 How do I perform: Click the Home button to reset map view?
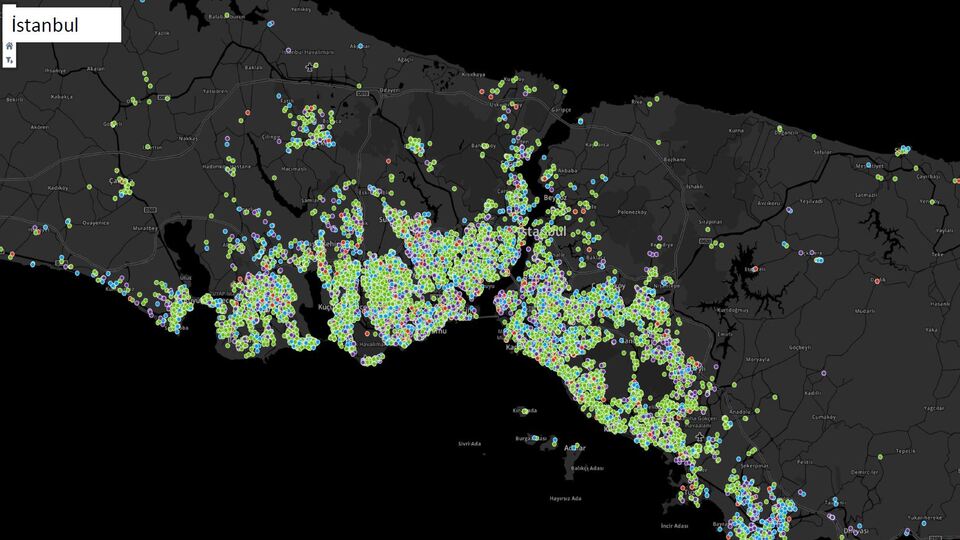coord(9,46)
